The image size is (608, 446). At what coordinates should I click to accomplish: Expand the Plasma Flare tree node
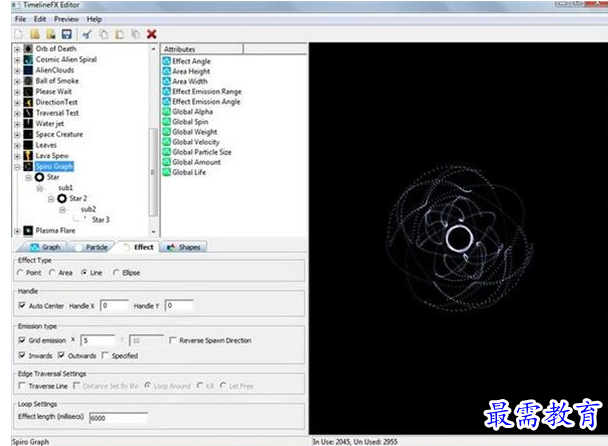pyautogui.click(x=17, y=231)
